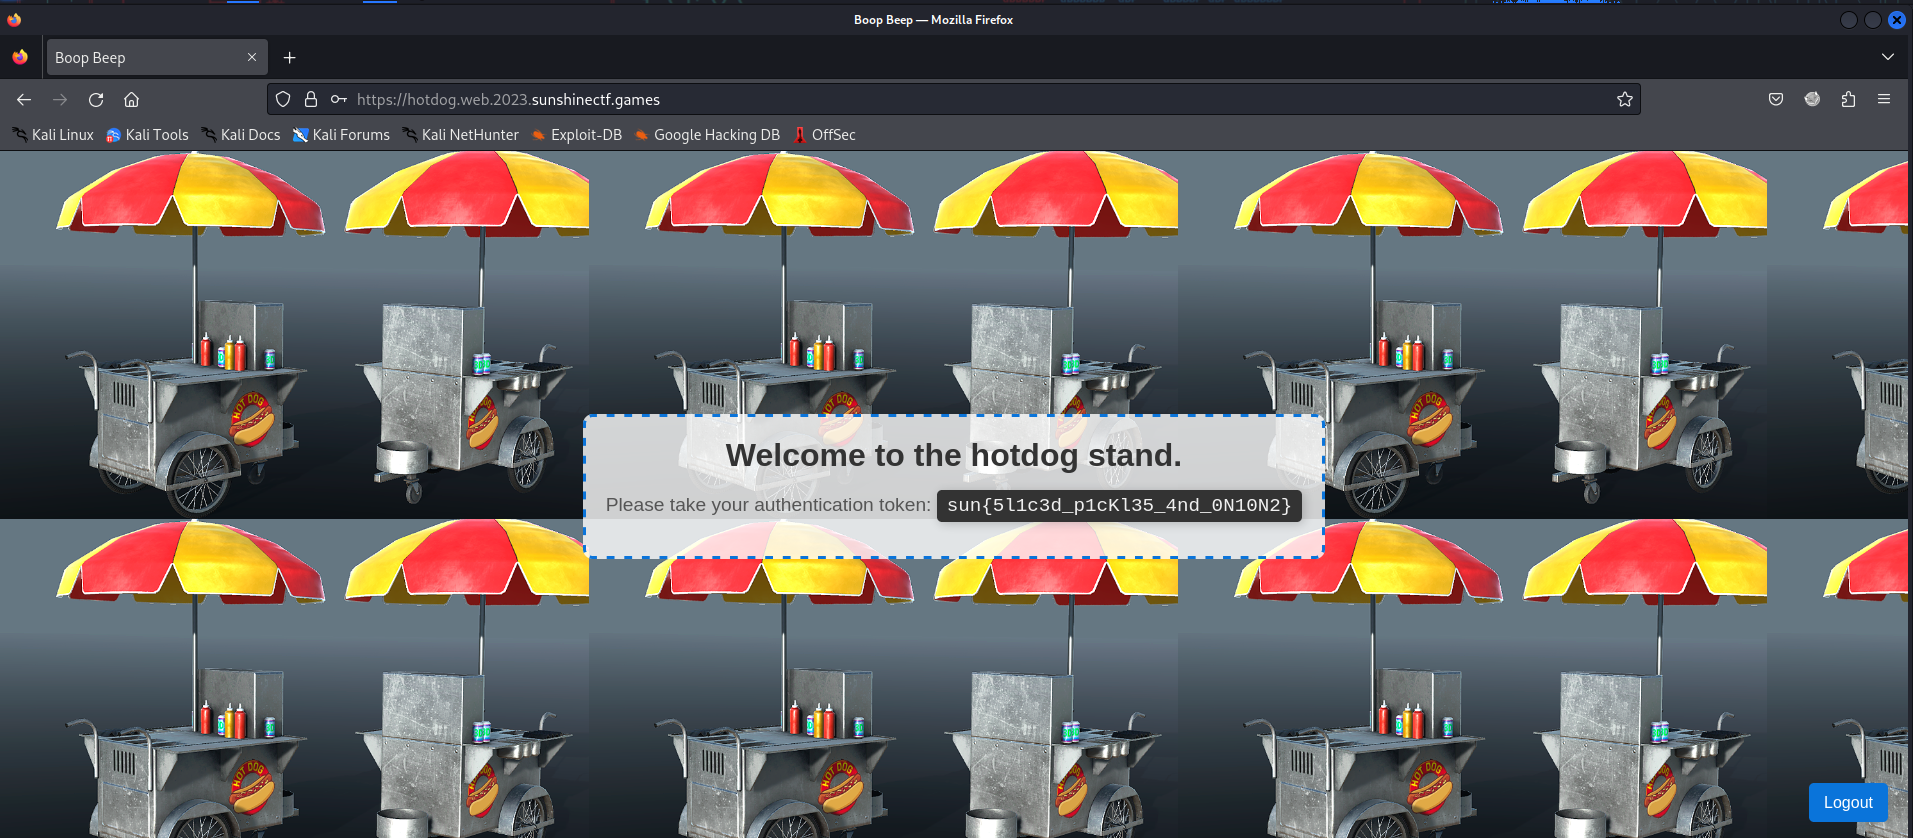
Task: Open a new tab with plus button
Action: click(289, 58)
